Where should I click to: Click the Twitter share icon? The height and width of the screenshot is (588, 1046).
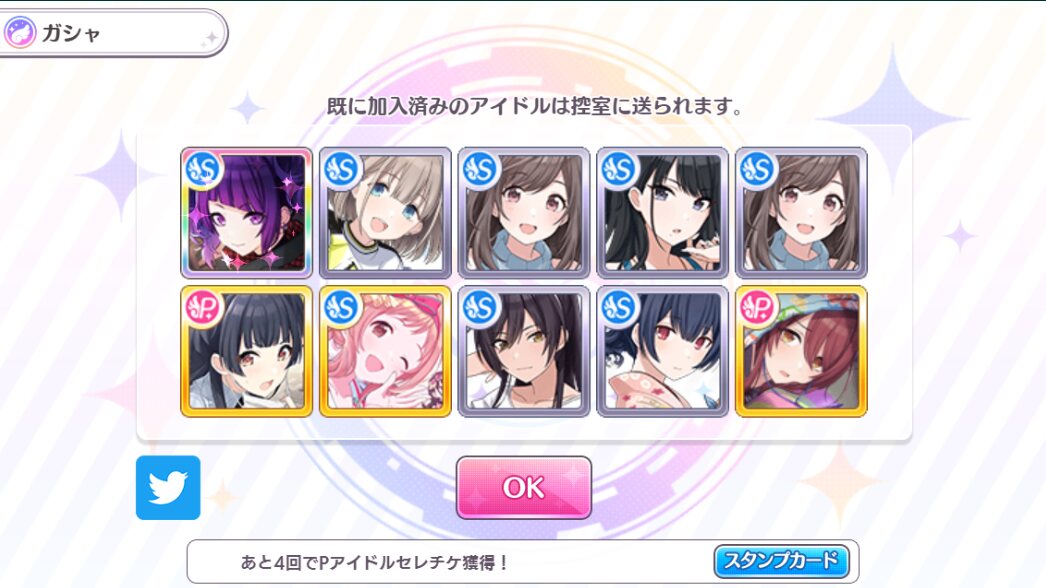click(x=168, y=487)
